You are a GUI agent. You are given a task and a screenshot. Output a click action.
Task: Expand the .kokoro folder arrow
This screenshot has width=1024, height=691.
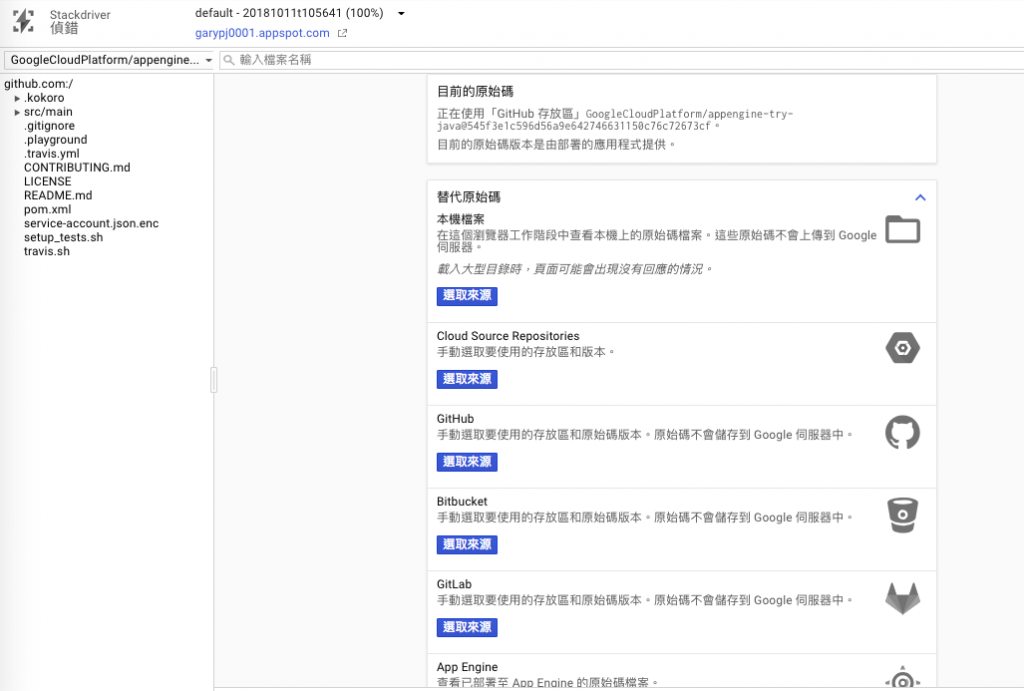click(x=17, y=99)
